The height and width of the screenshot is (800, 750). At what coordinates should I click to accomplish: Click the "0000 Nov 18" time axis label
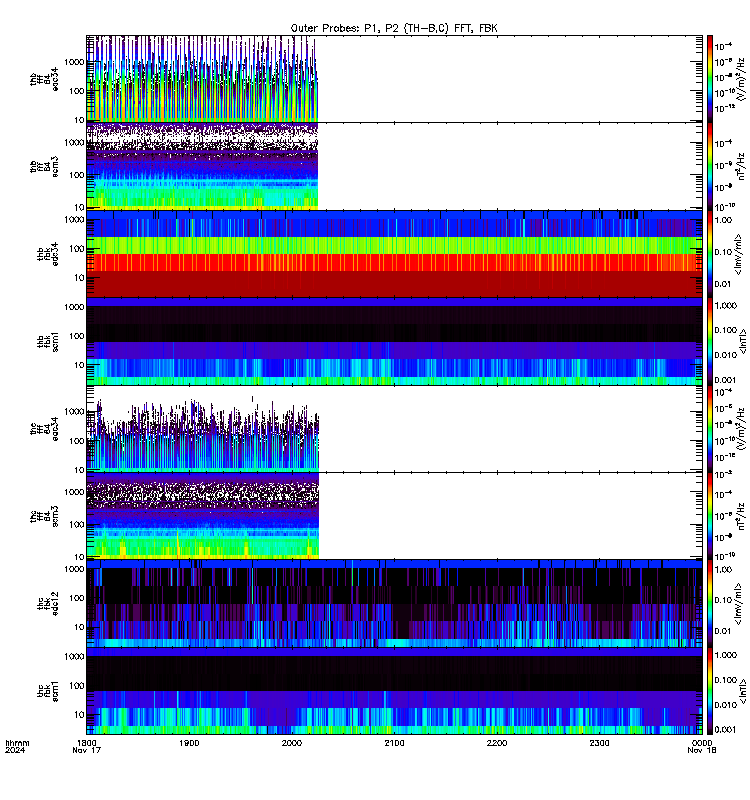[702, 746]
